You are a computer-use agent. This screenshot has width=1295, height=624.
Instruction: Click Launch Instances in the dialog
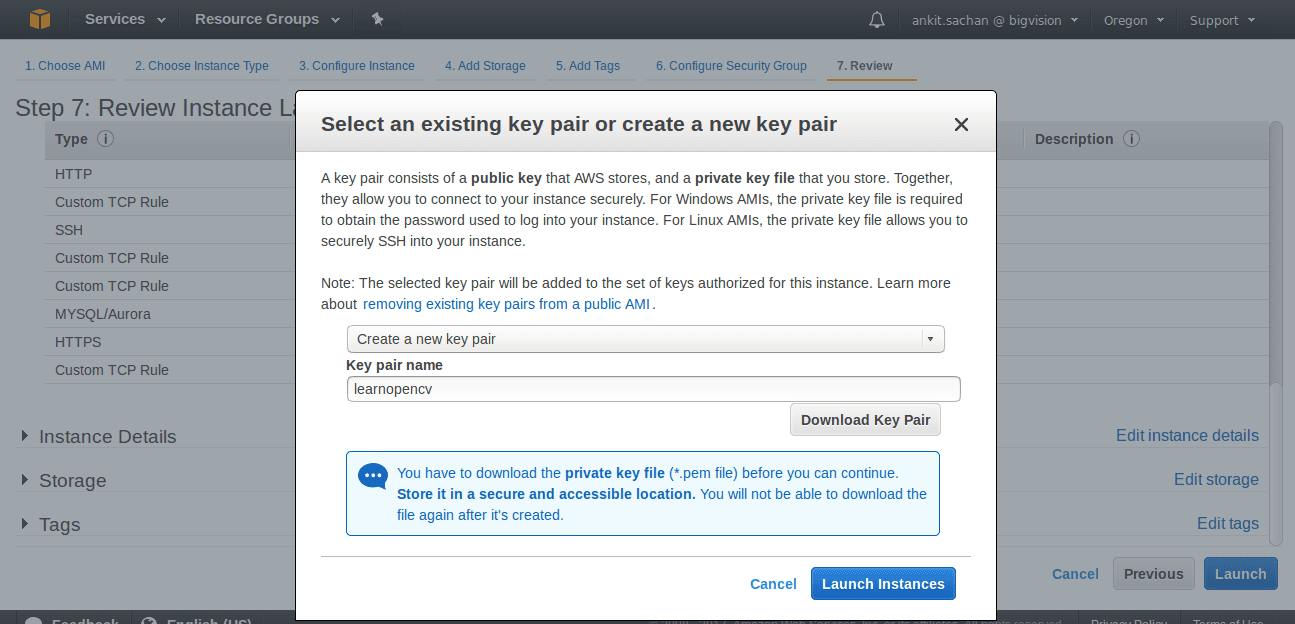pos(883,584)
